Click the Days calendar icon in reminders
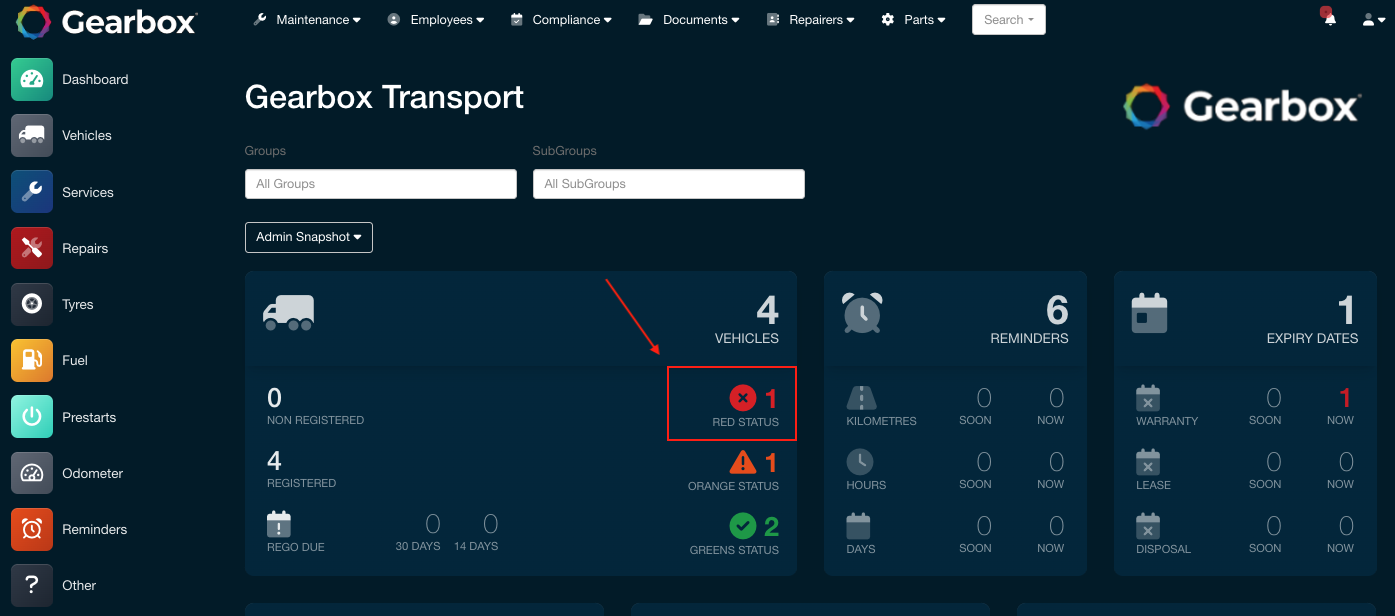The height and width of the screenshot is (616, 1395). pyautogui.click(x=859, y=526)
